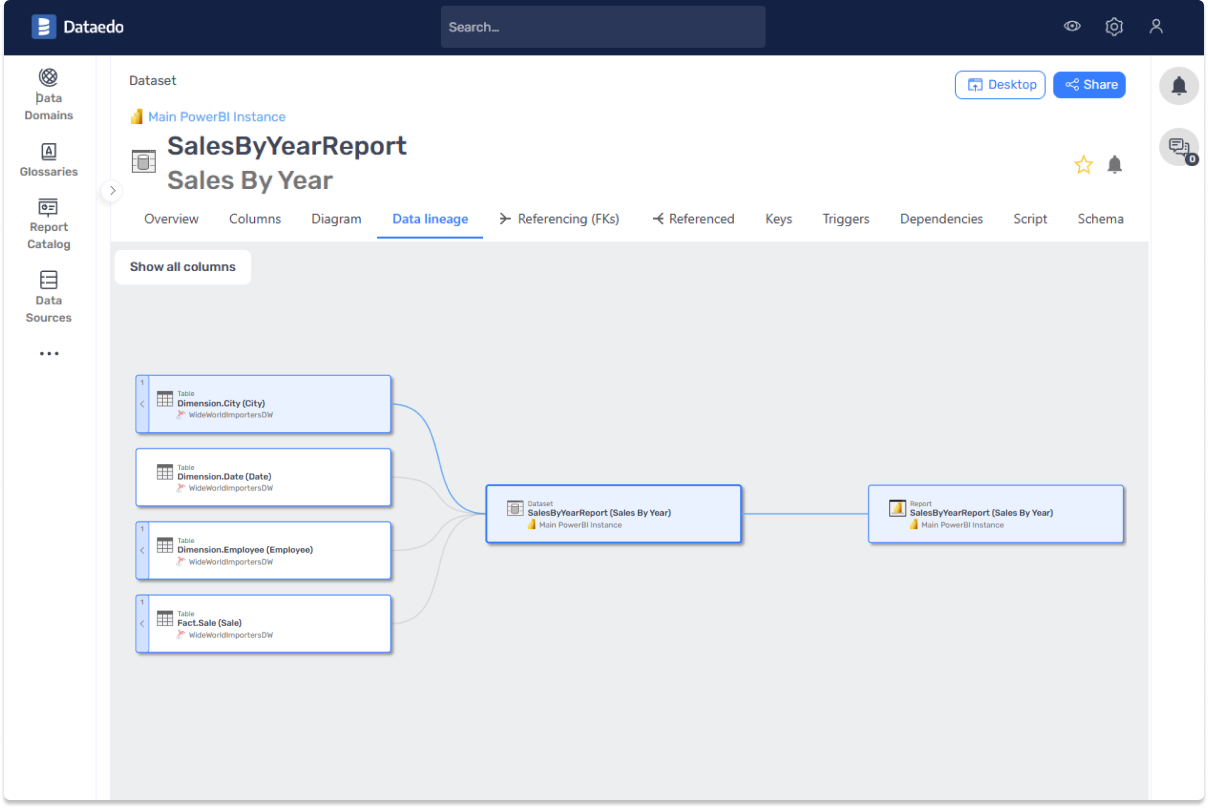Click the Dimension.Employee (Employee) node label

pos(245,550)
